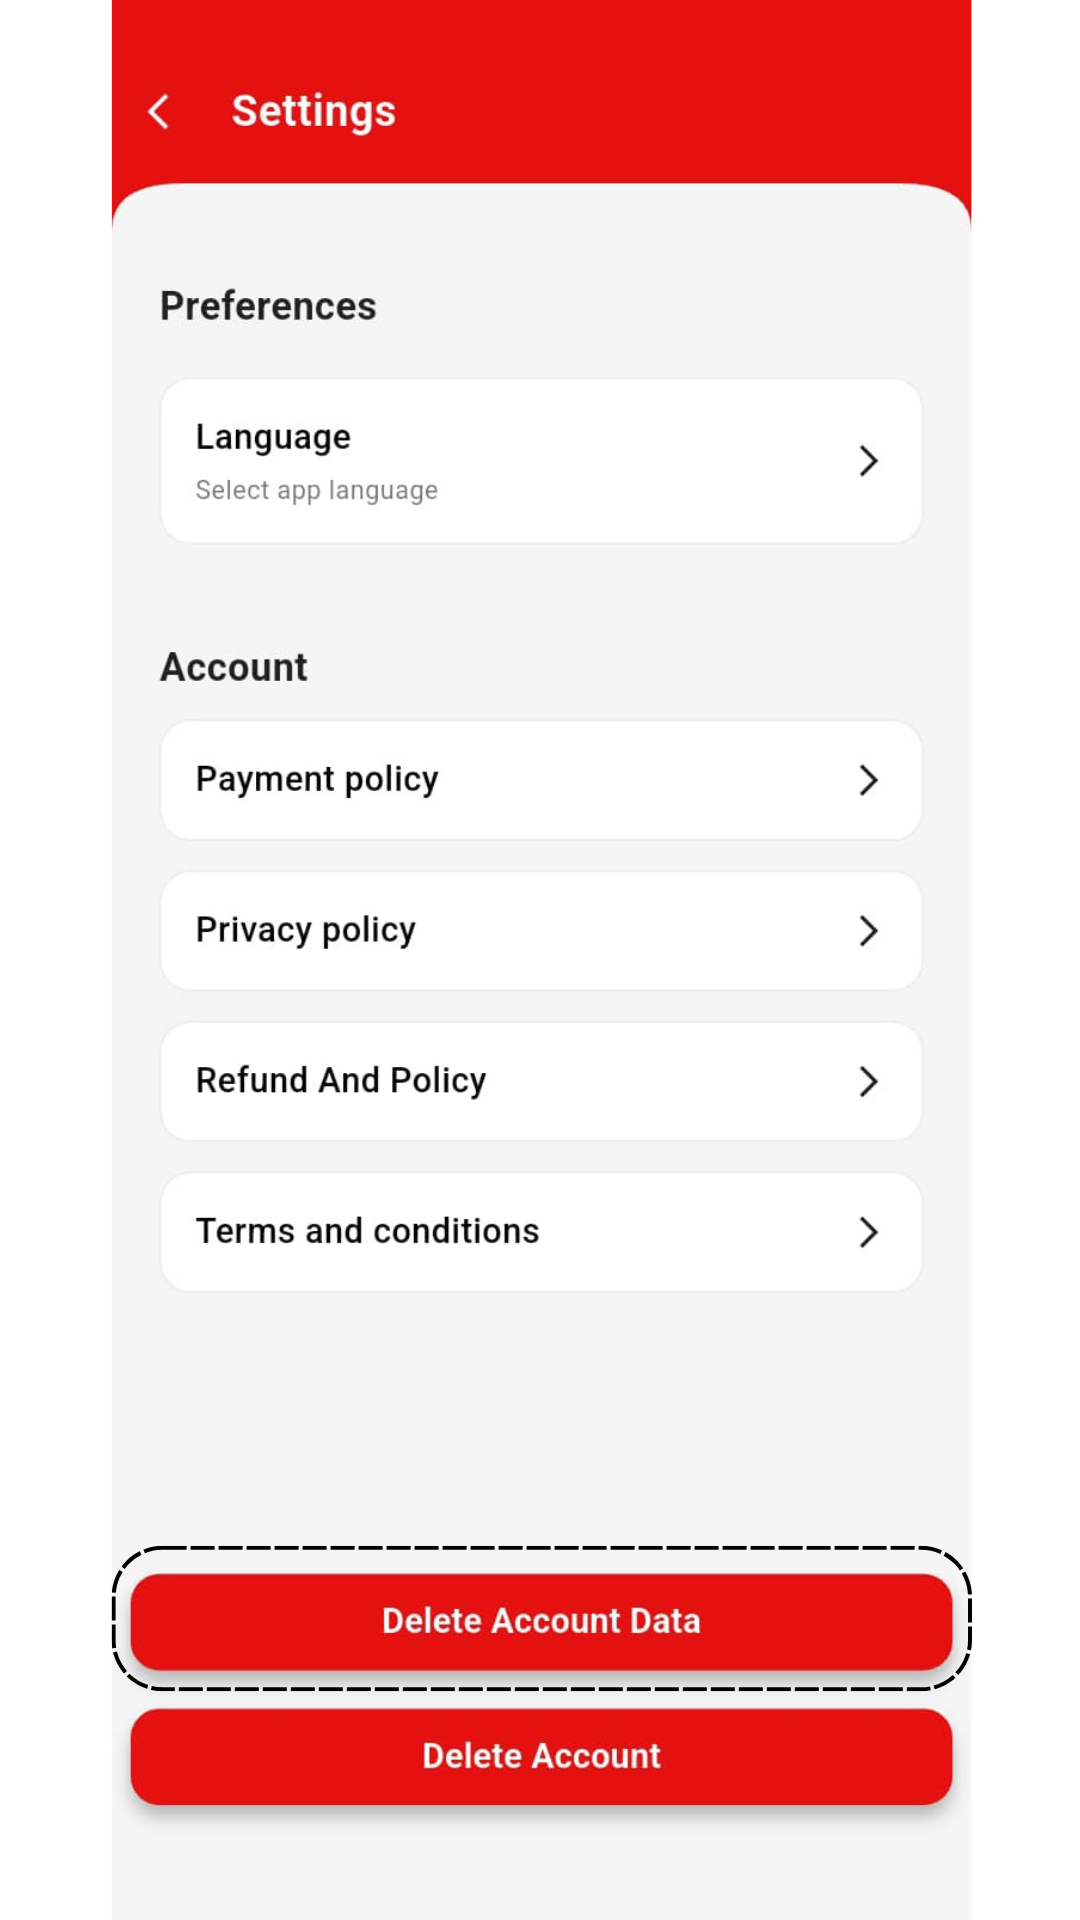
Task: Select the Account section heading
Action: coord(234,667)
